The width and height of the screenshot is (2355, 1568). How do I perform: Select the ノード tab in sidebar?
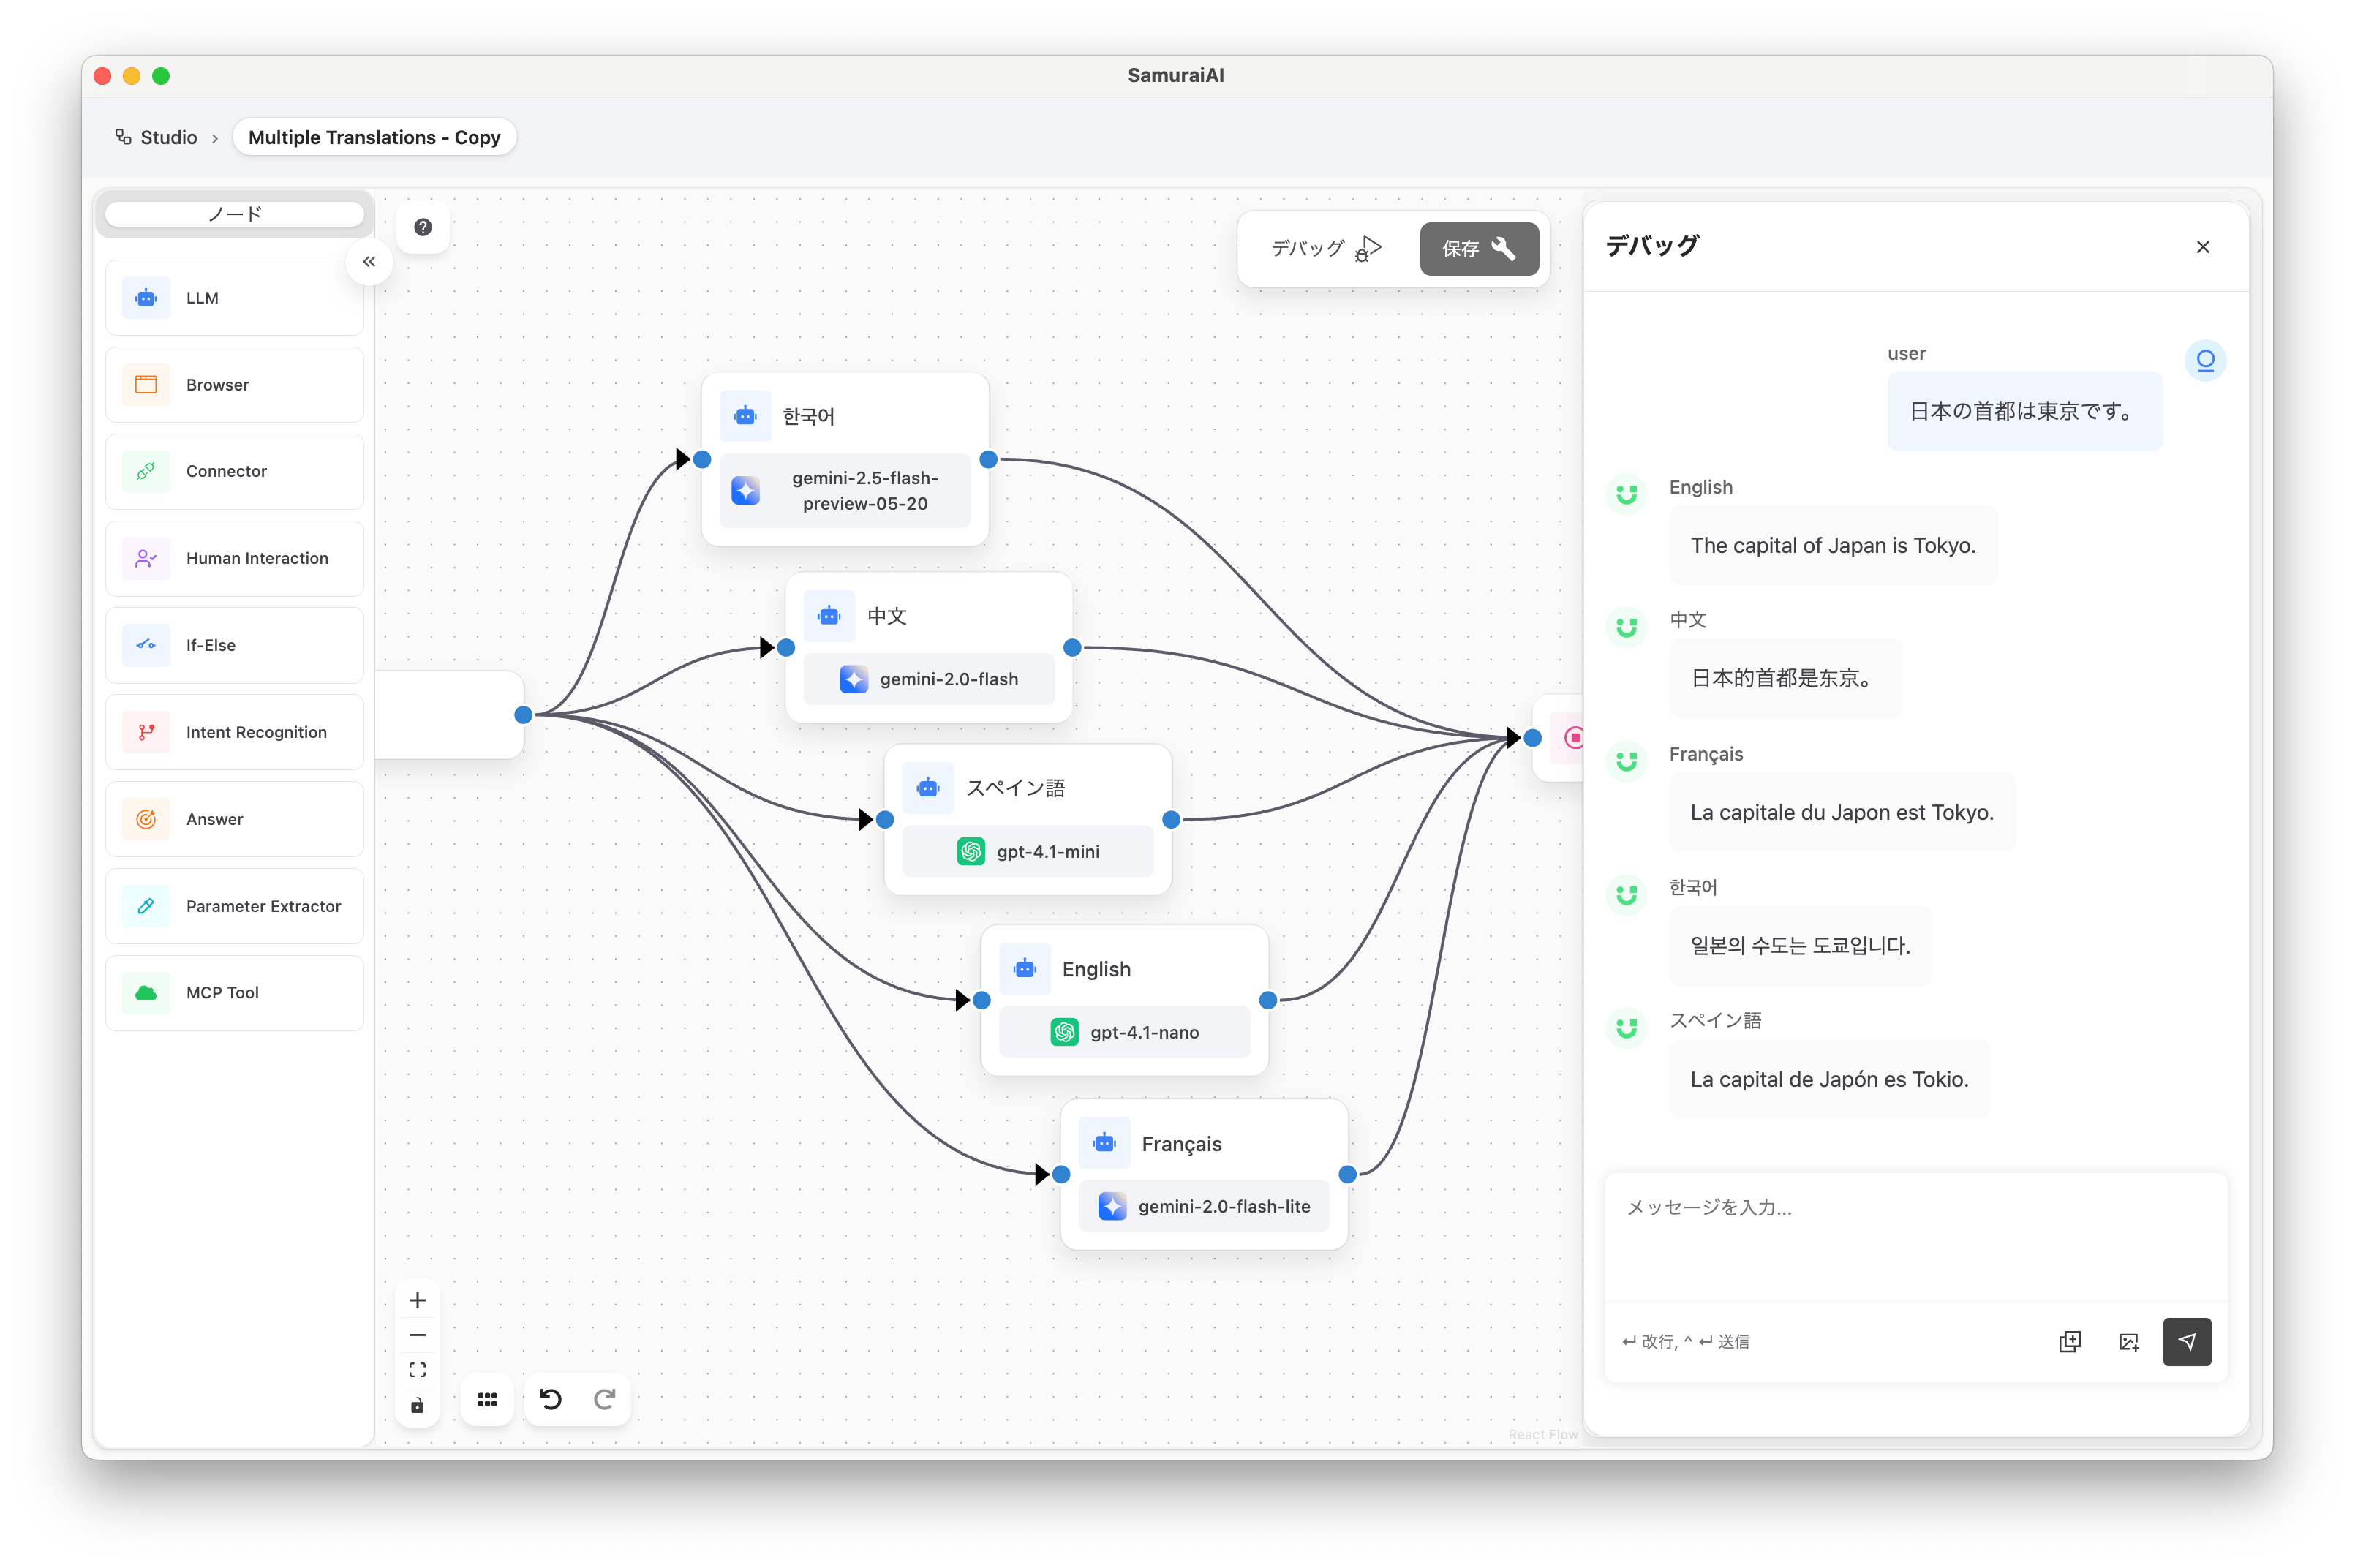point(234,214)
